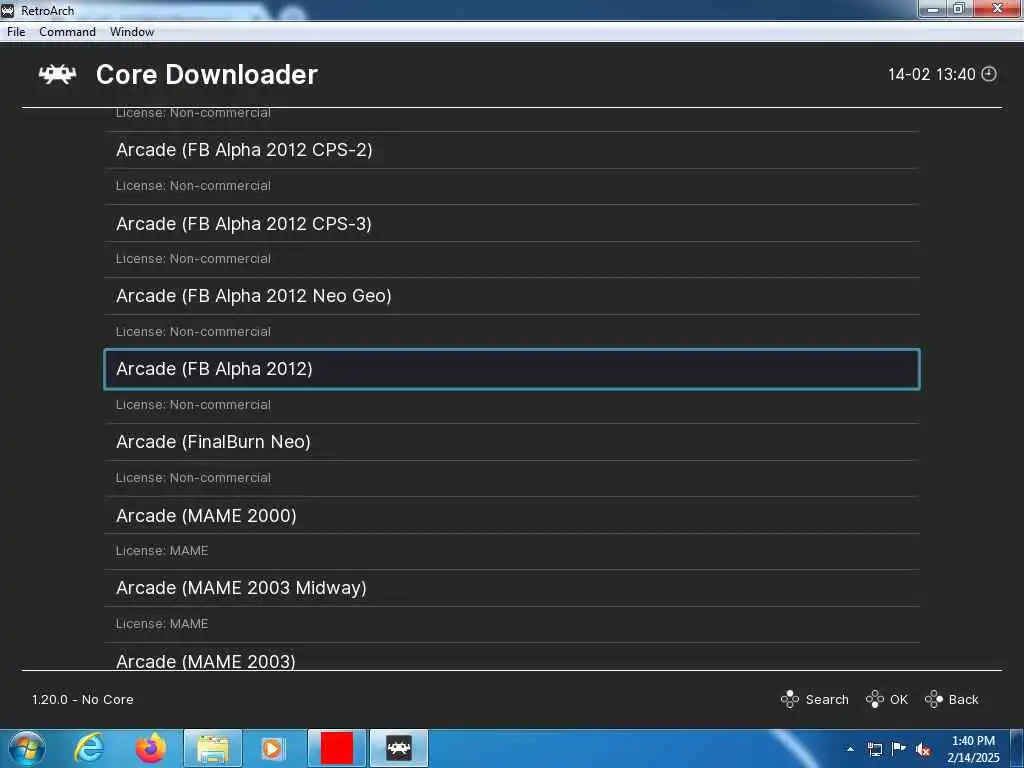Select Arcade (FB Alpha 2012 CPS-2) core
Image resolution: width=1024 pixels, height=768 pixels.
pos(512,150)
